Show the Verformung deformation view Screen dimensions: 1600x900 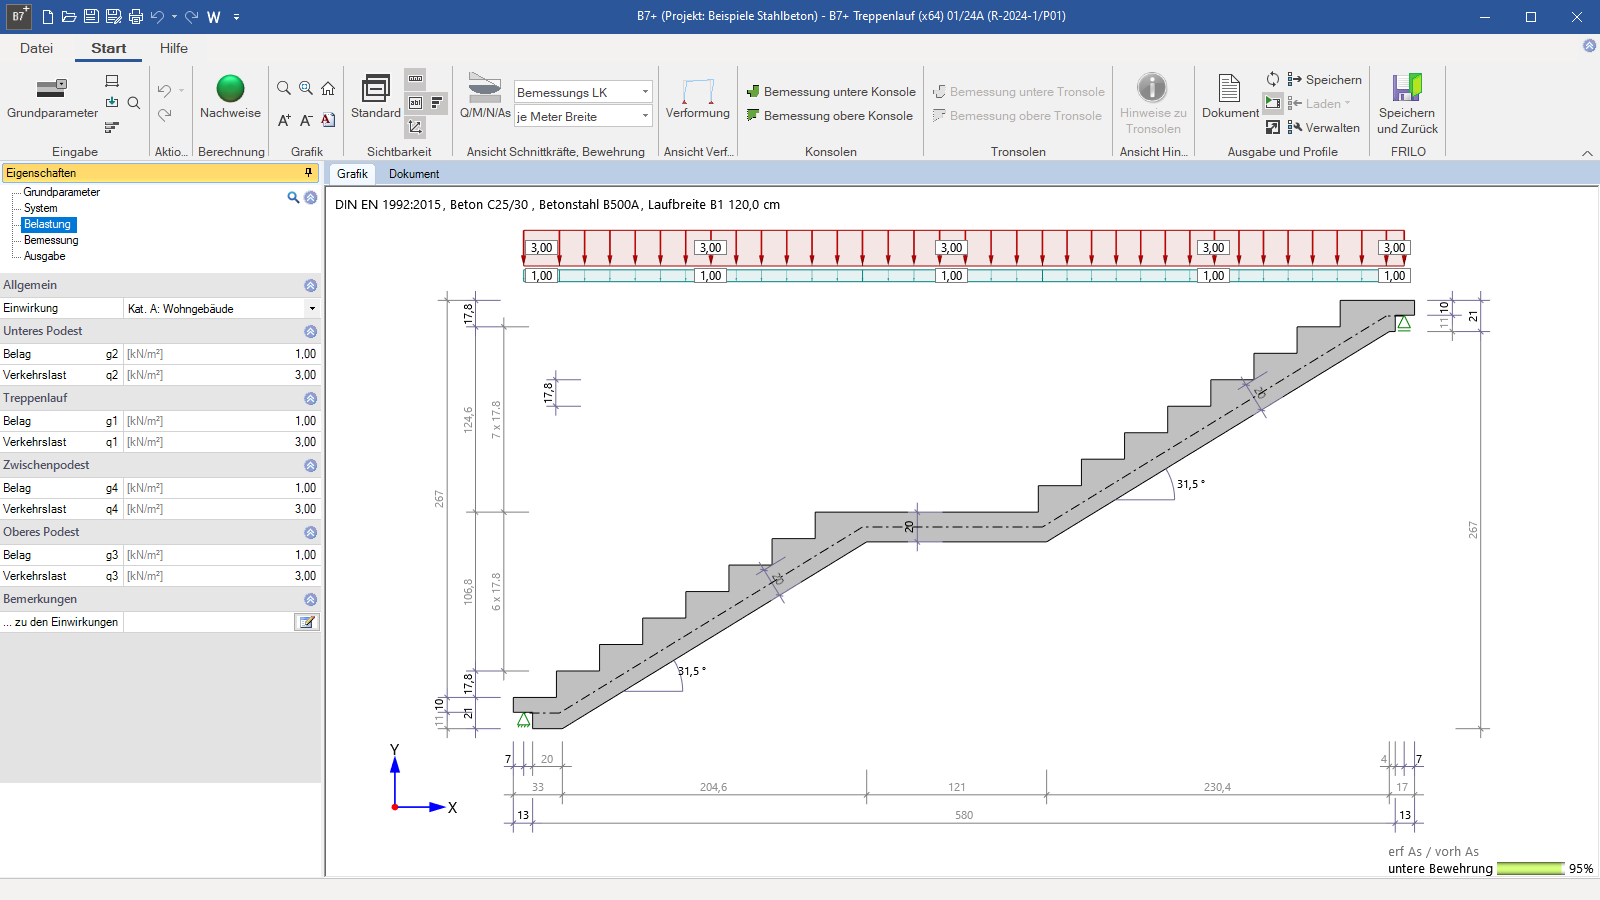[x=698, y=98]
